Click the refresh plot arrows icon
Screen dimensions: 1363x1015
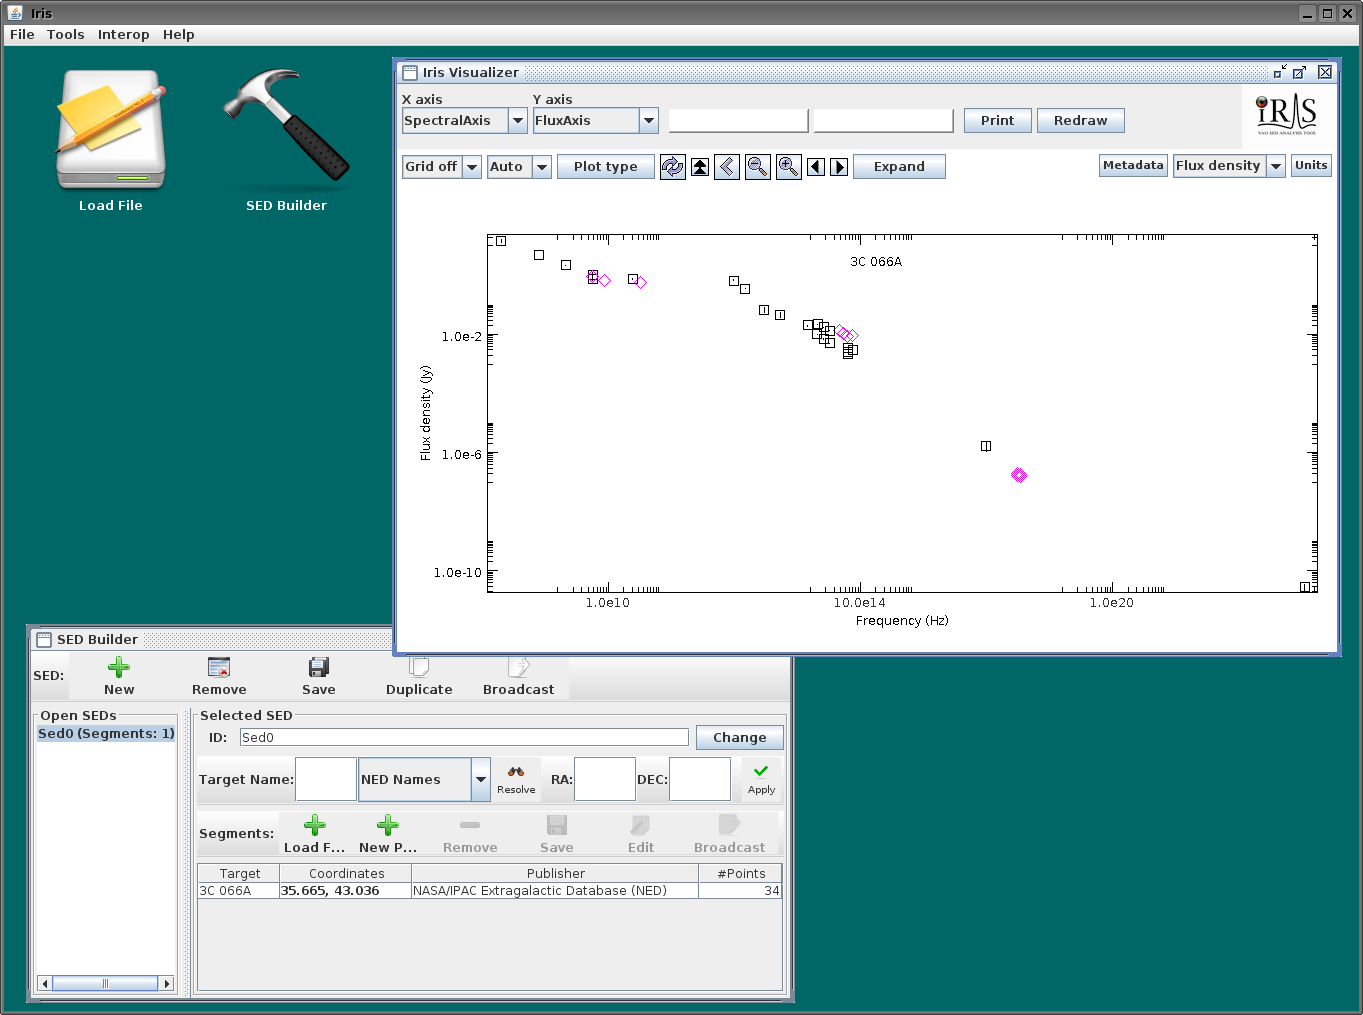coord(673,167)
